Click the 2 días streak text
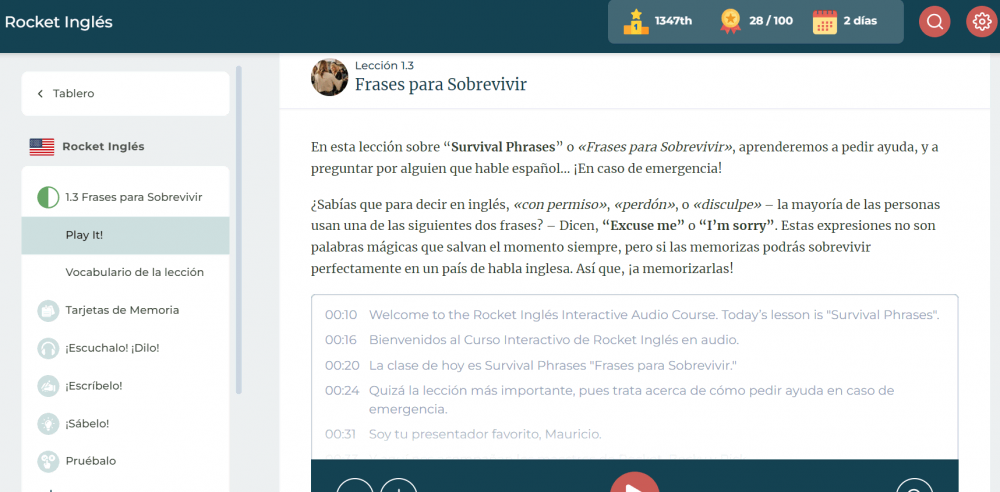Screen dimensions: 1000x492 pyautogui.click(x=860, y=21)
